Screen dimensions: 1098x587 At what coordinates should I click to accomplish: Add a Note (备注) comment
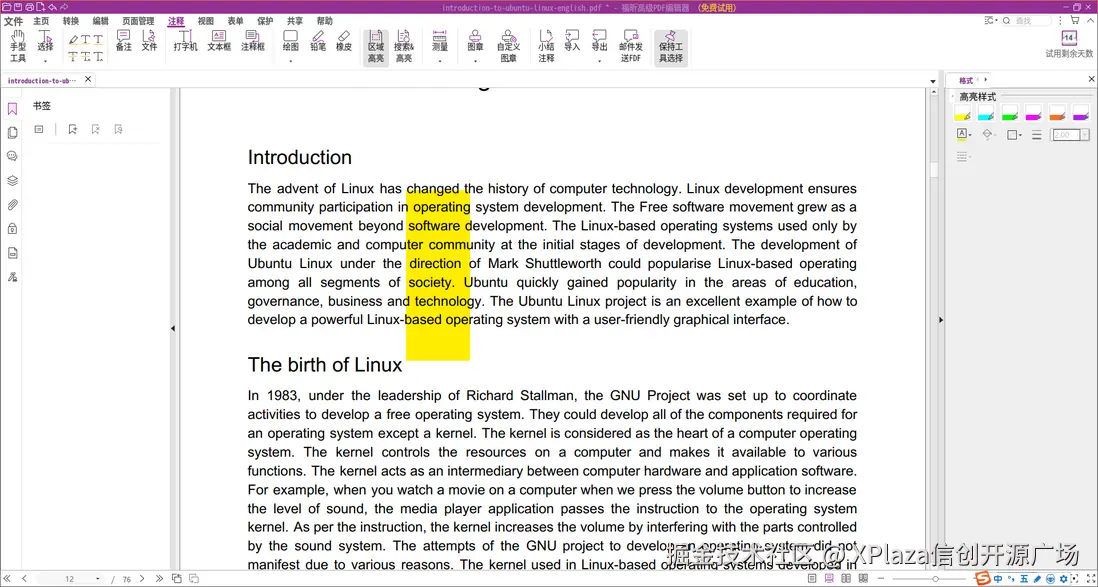[123, 41]
